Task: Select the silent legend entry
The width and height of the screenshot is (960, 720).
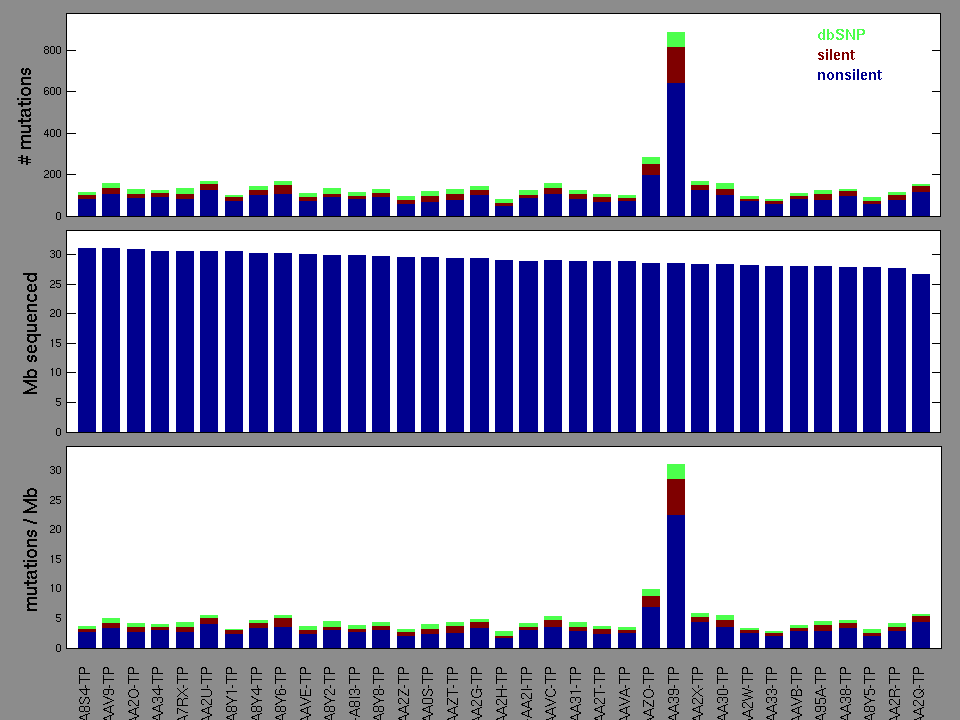Action: pyautogui.click(x=836, y=55)
